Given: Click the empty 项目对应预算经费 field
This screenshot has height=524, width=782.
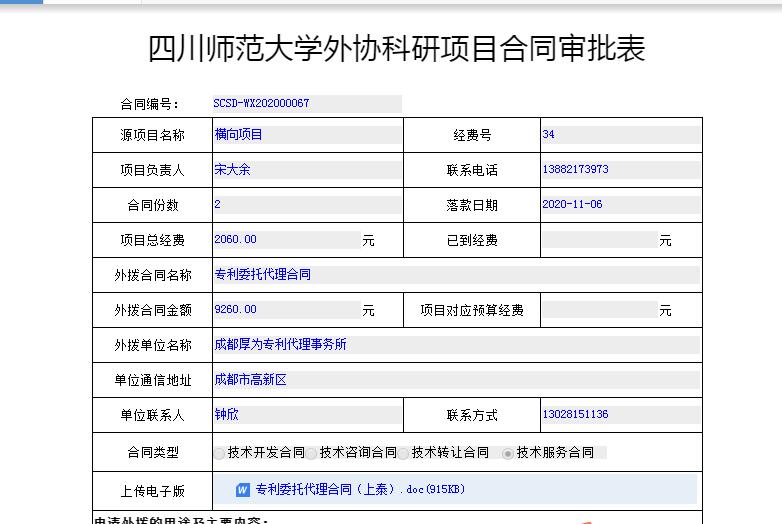Looking at the screenshot, I should 599,310.
